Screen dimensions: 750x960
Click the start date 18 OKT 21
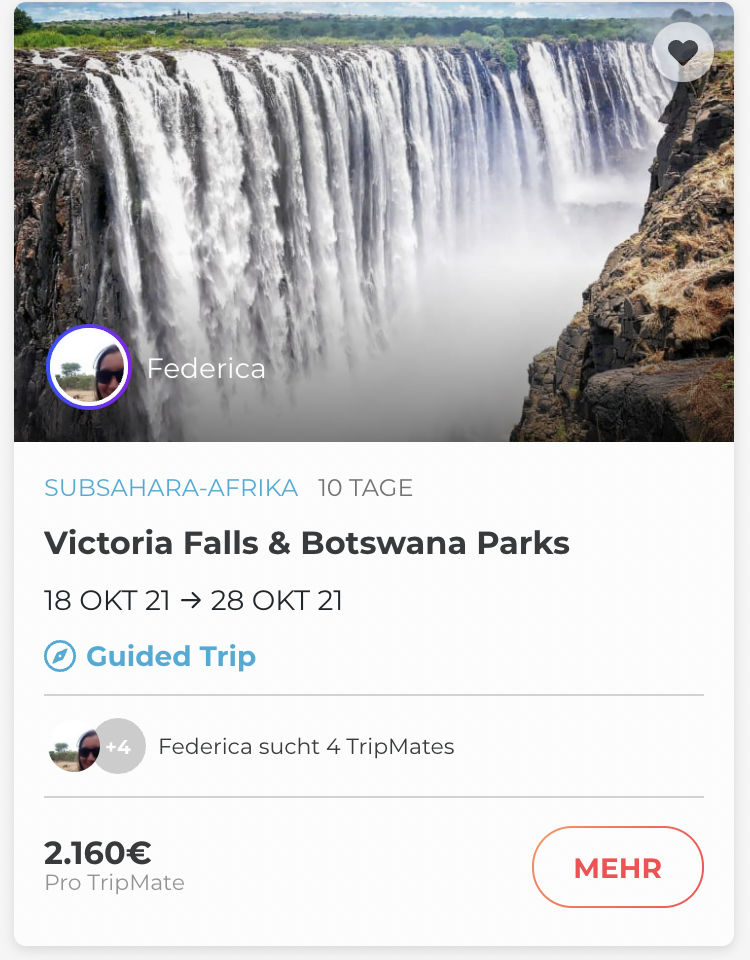107,601
